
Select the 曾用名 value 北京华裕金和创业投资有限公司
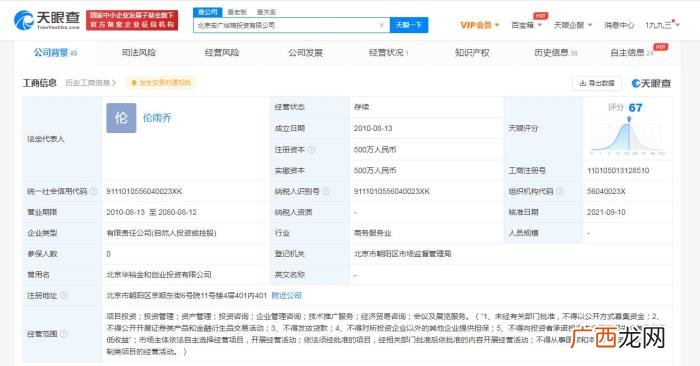point(159,274)
